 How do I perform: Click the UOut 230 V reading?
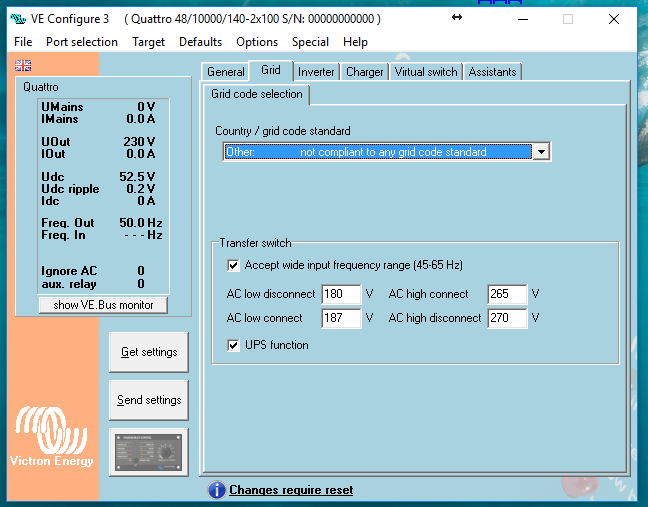click(x=98, y=142)
